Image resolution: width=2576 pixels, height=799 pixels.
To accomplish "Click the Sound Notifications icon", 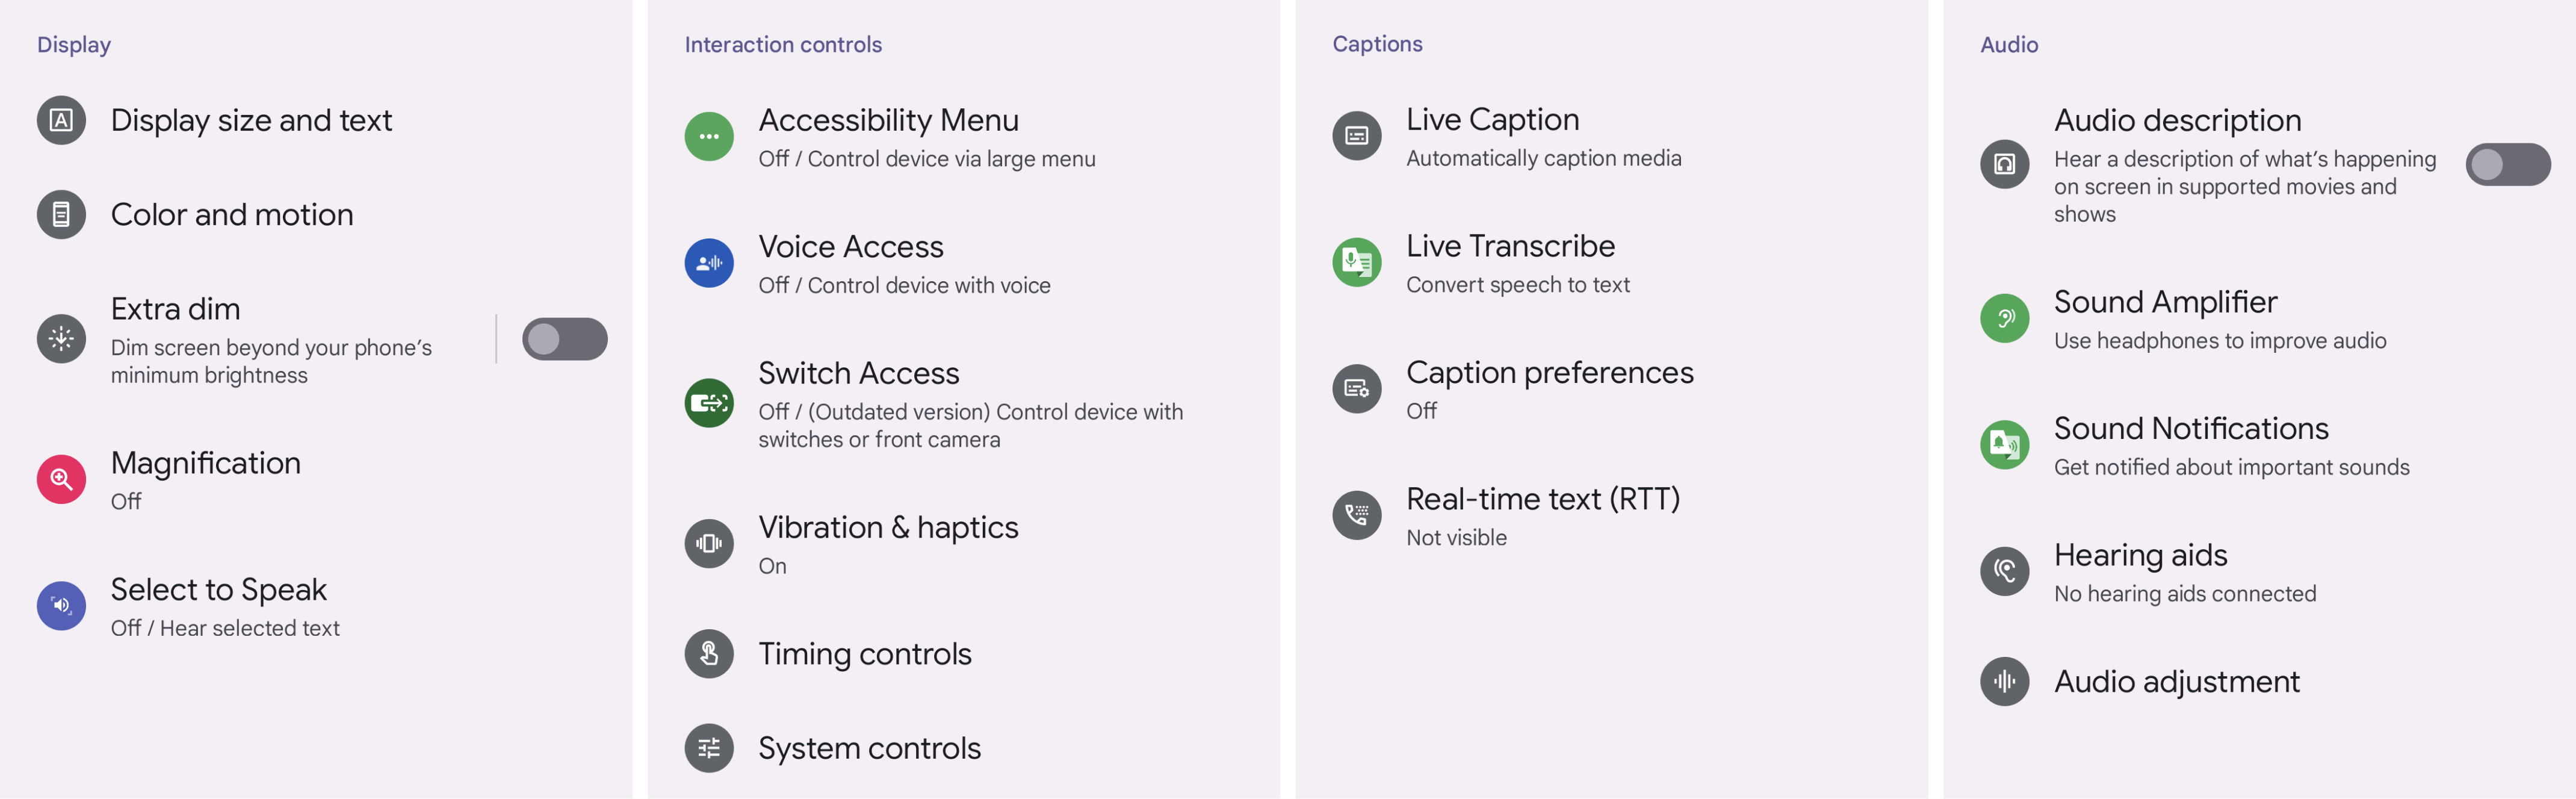I will point(2005,445).
